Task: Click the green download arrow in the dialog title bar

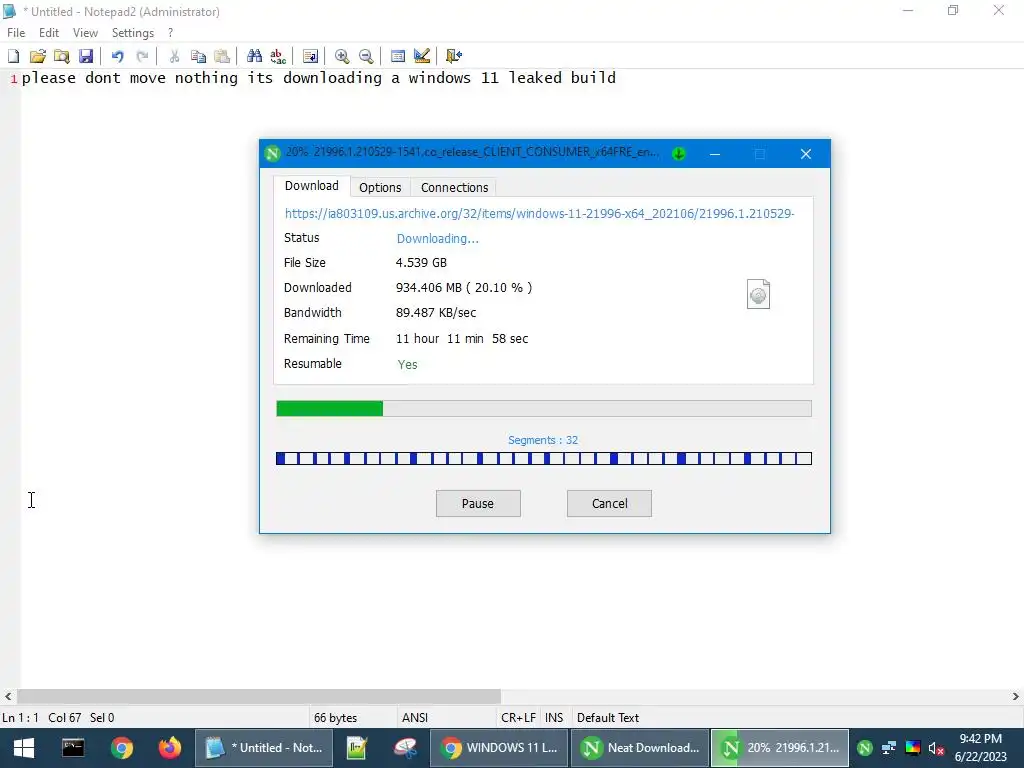Action: [679, 154]
